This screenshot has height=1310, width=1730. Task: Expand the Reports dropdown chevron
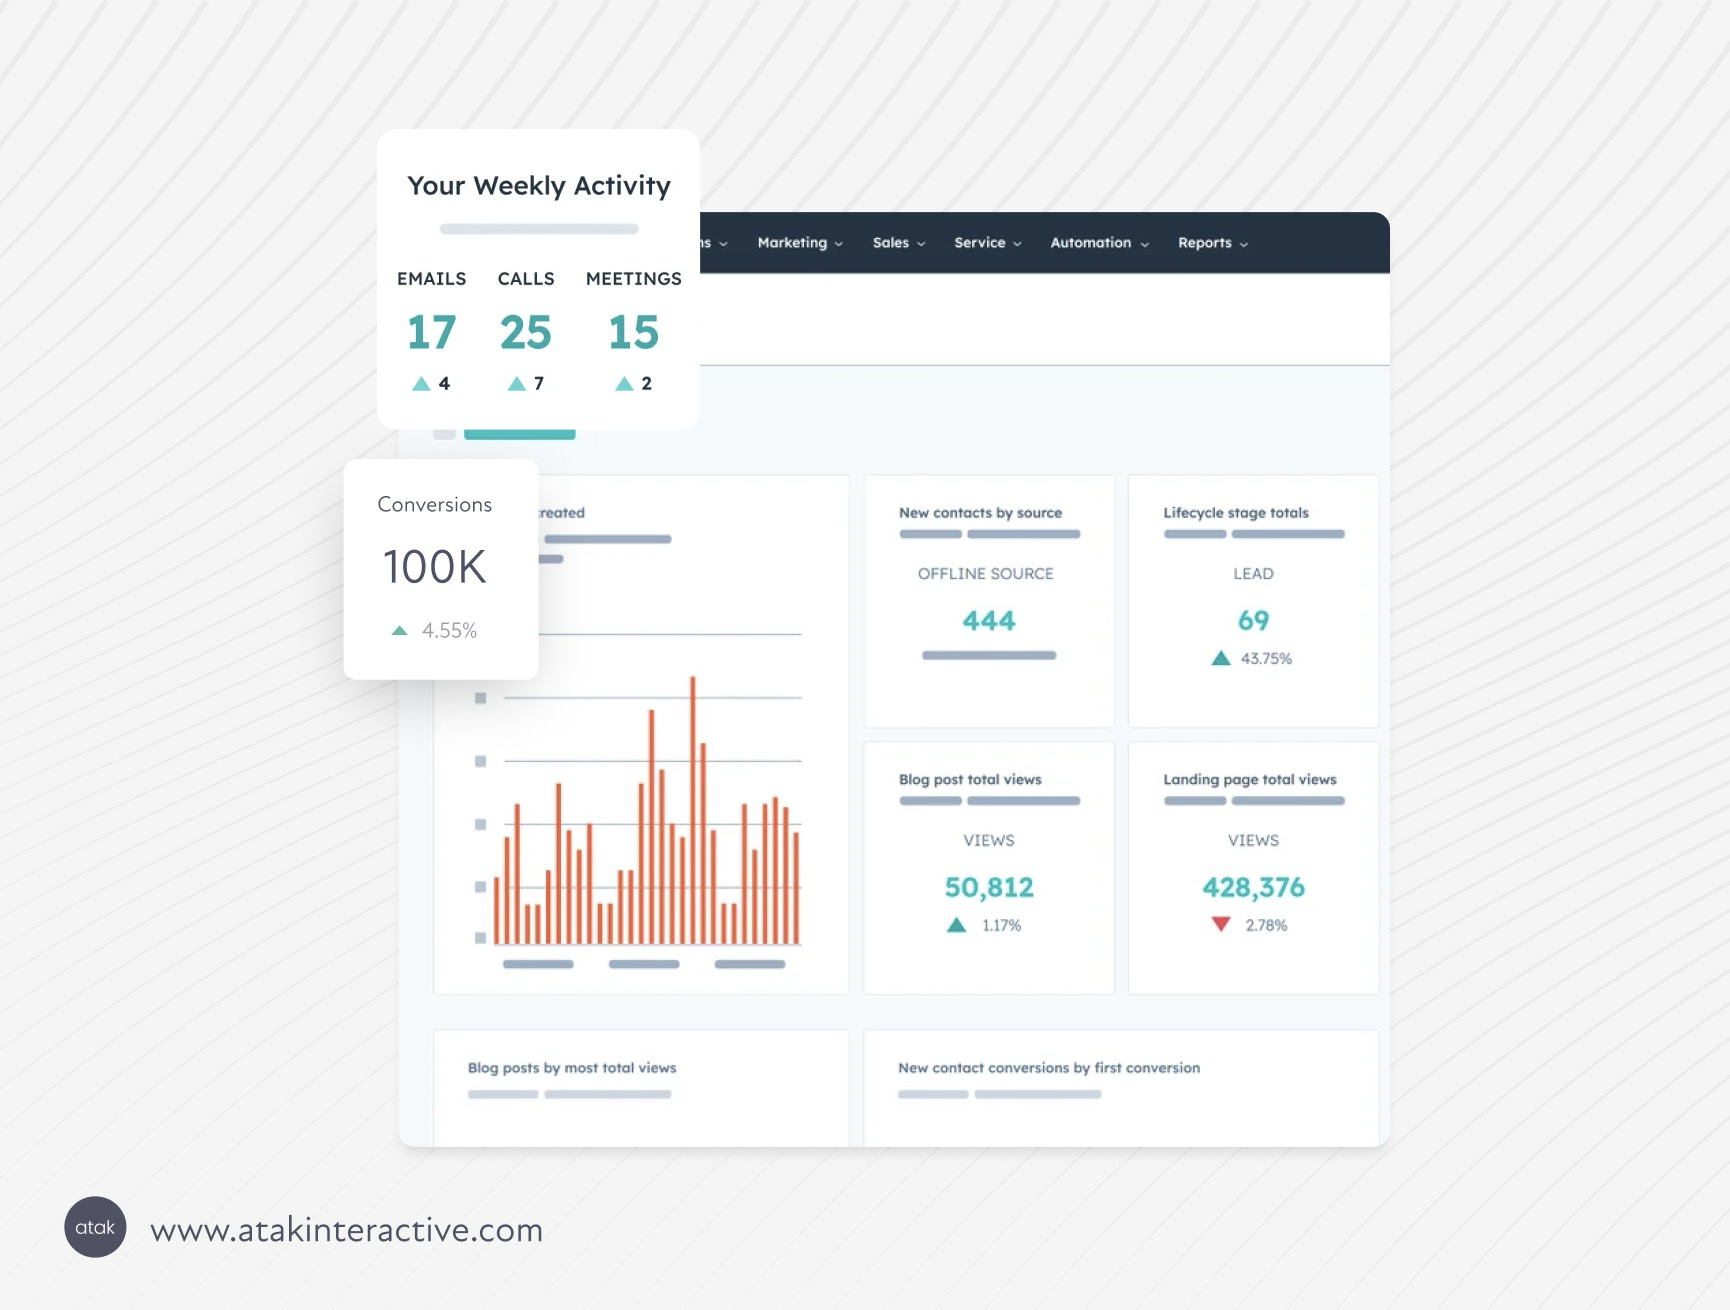[1244, 244]
